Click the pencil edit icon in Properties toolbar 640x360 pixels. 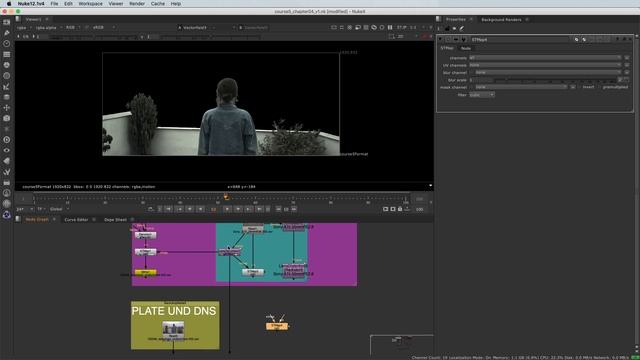(462, 28)
